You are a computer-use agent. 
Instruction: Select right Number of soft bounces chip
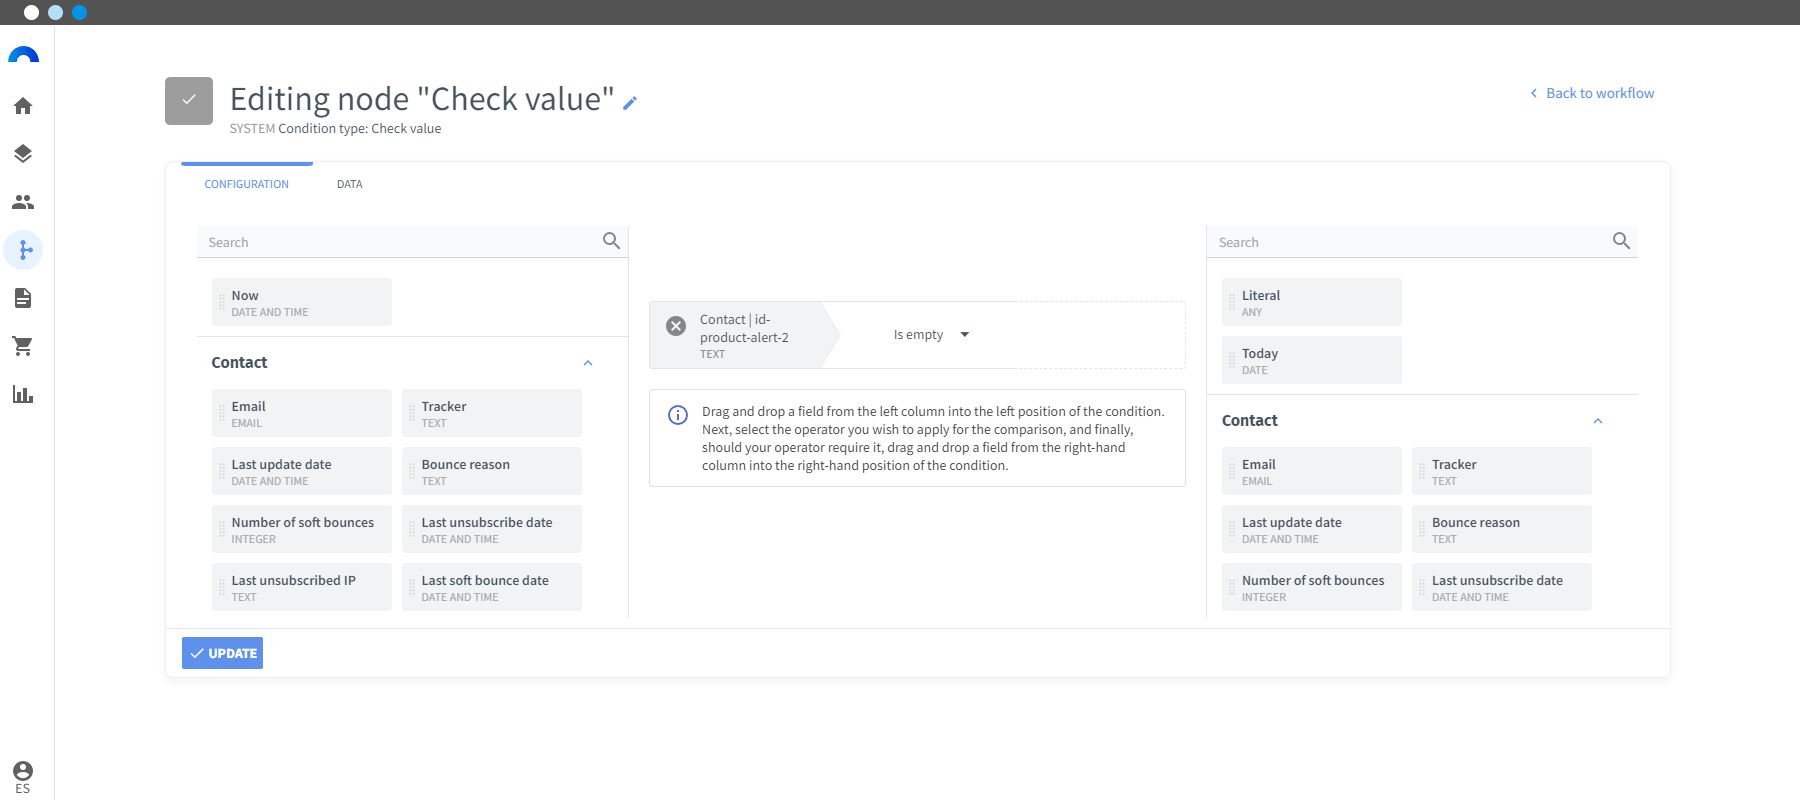point(1312,587)
